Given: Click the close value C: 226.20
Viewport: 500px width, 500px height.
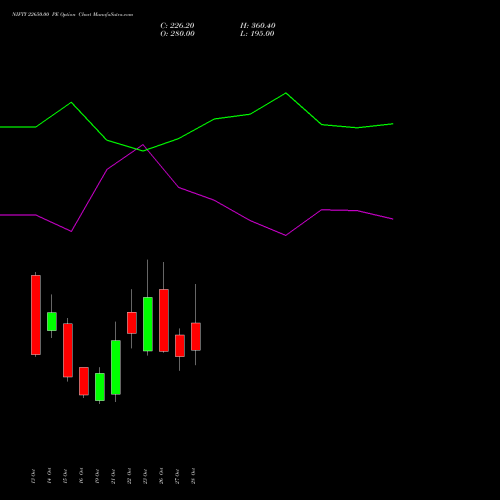Looking at the screenshot, I should click(x=177, y=26).
